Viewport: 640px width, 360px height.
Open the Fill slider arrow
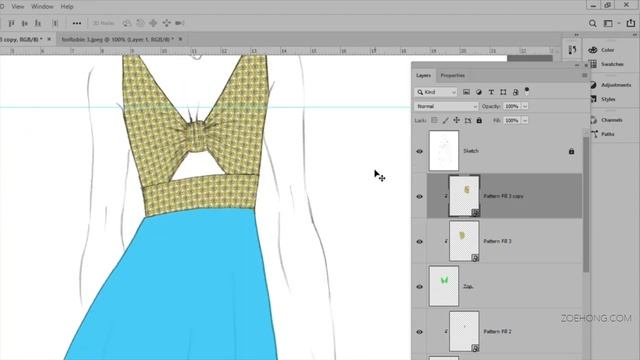pyautogui.click(x=525, y=120)
